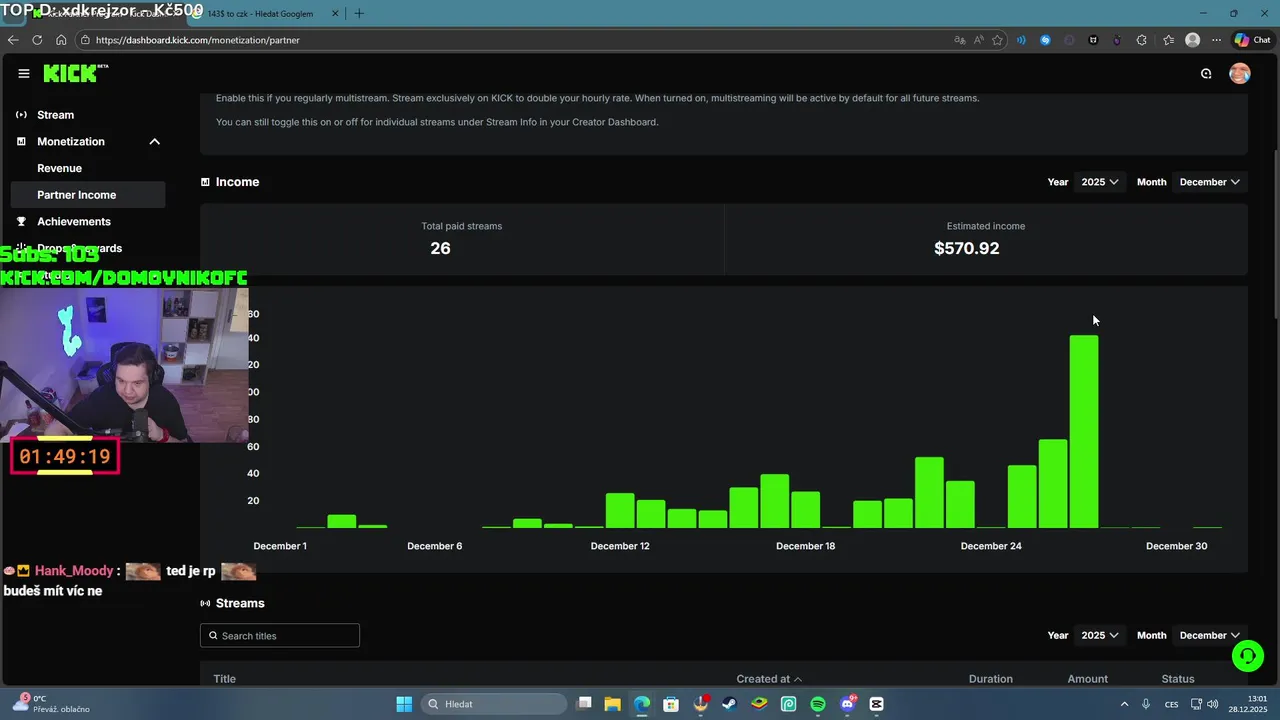Screen dimensions: 1280x720
Task: Open the Copilot Chat button
Action: click(1252, 40)
